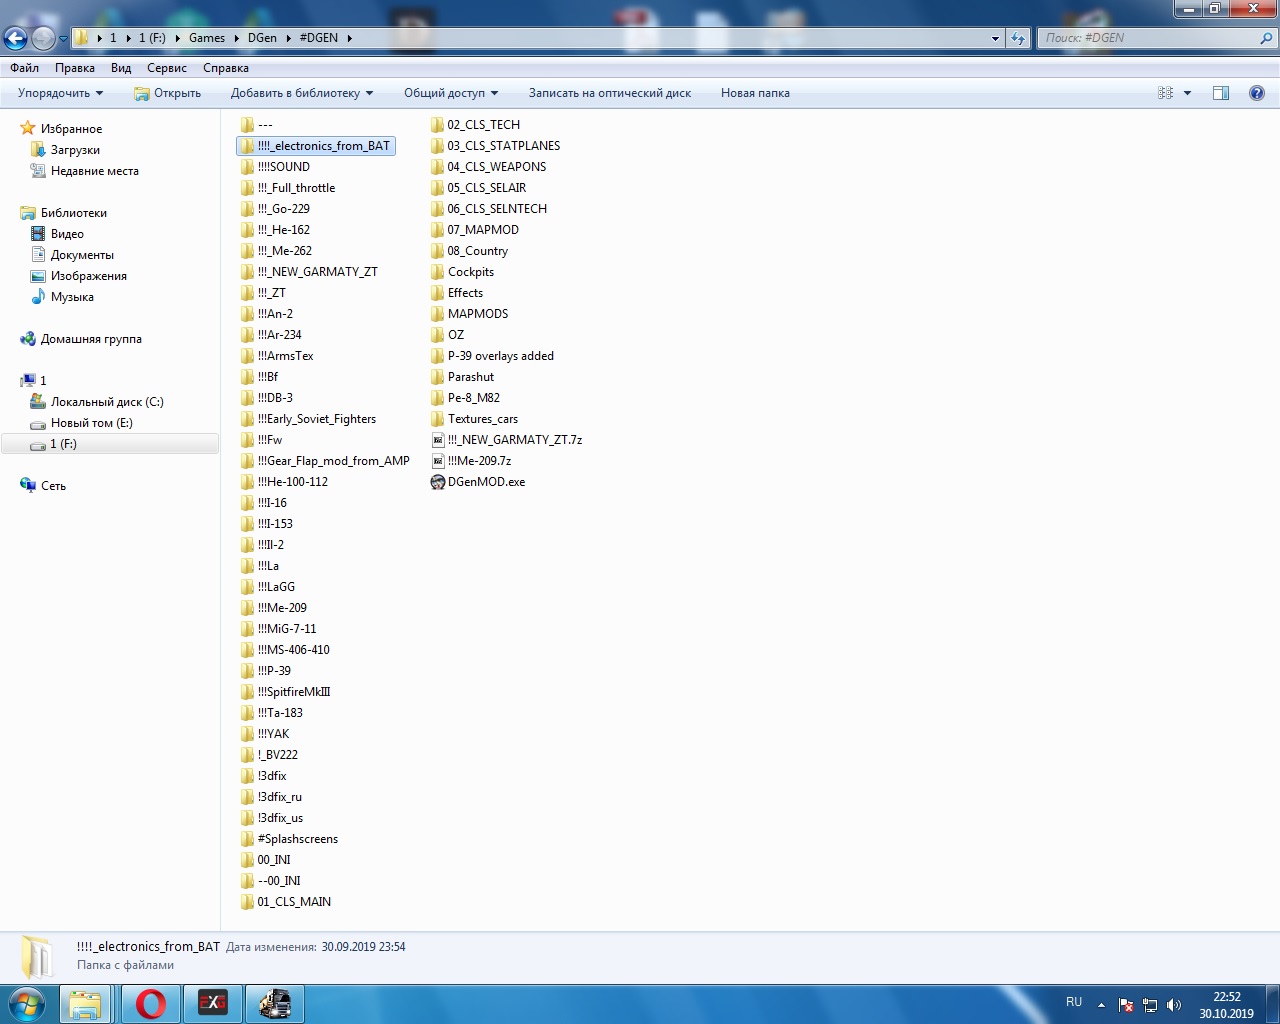Refresh the #DGEN folder view
1280x1024 pixels.
[1018, 38]
